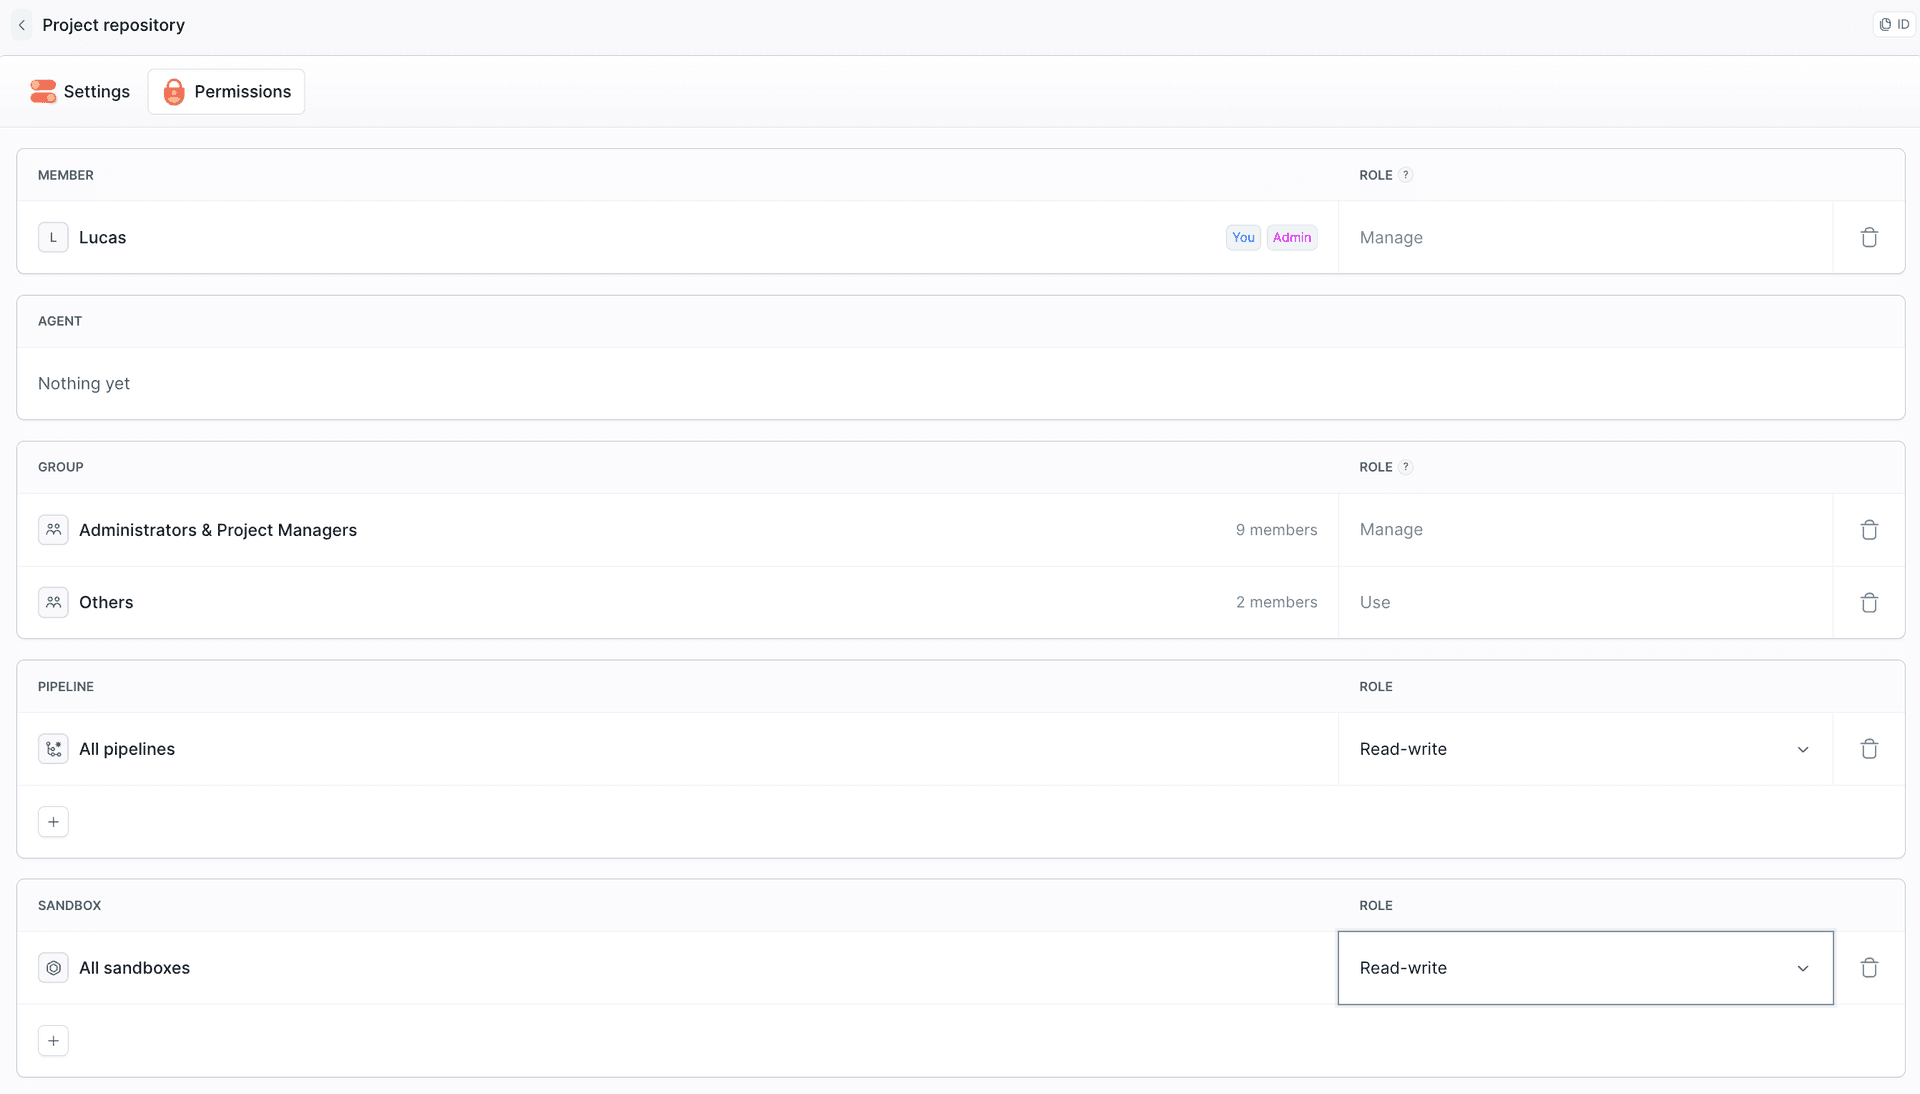Viewport: 1920px width, 1094px height.
Task: Go back using the arrow next to Project repository
Action: click(22, 25)
